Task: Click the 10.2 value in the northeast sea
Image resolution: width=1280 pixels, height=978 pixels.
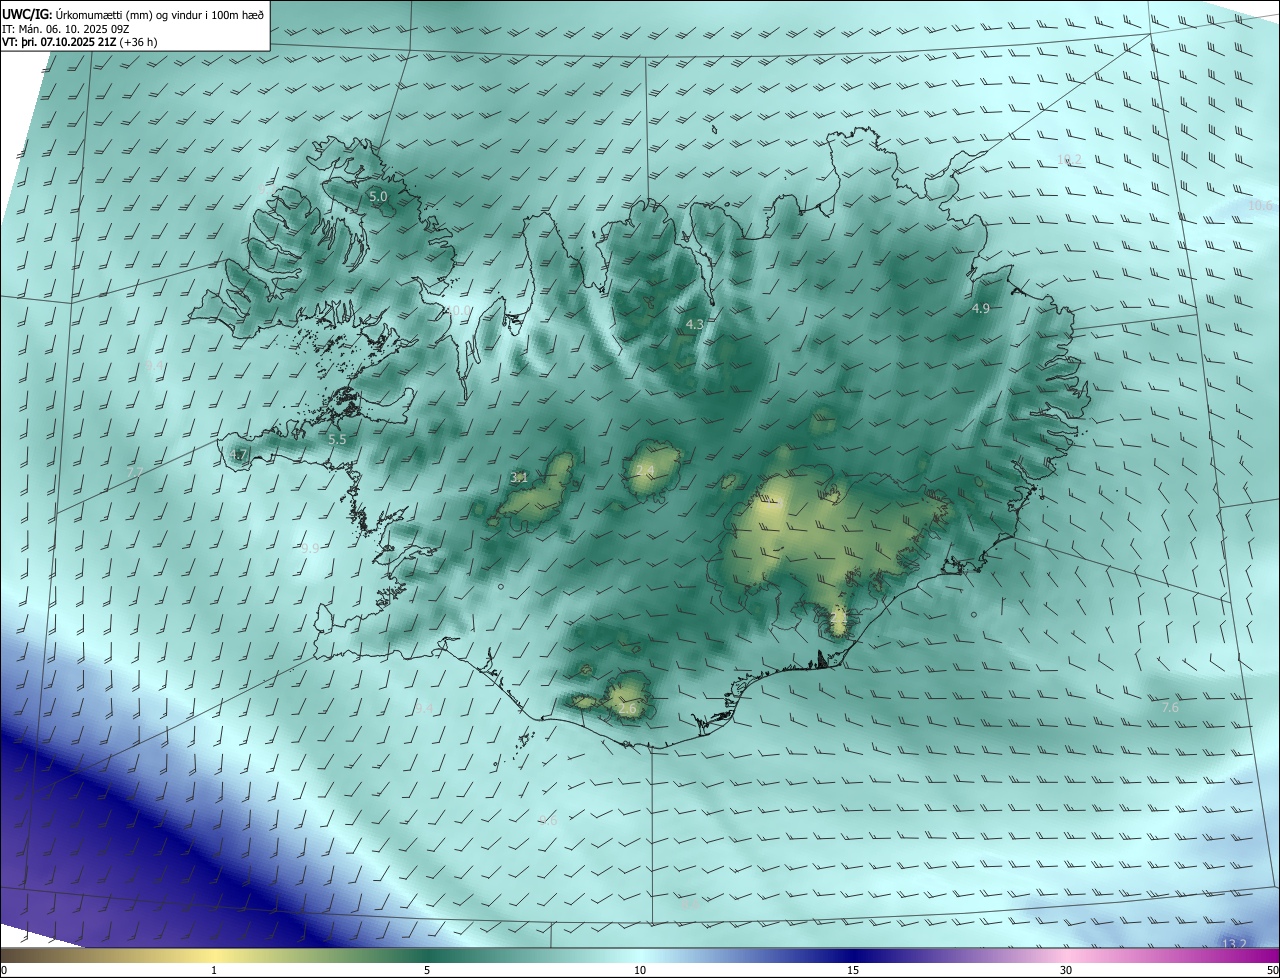Action: [x=1069, y=160]
